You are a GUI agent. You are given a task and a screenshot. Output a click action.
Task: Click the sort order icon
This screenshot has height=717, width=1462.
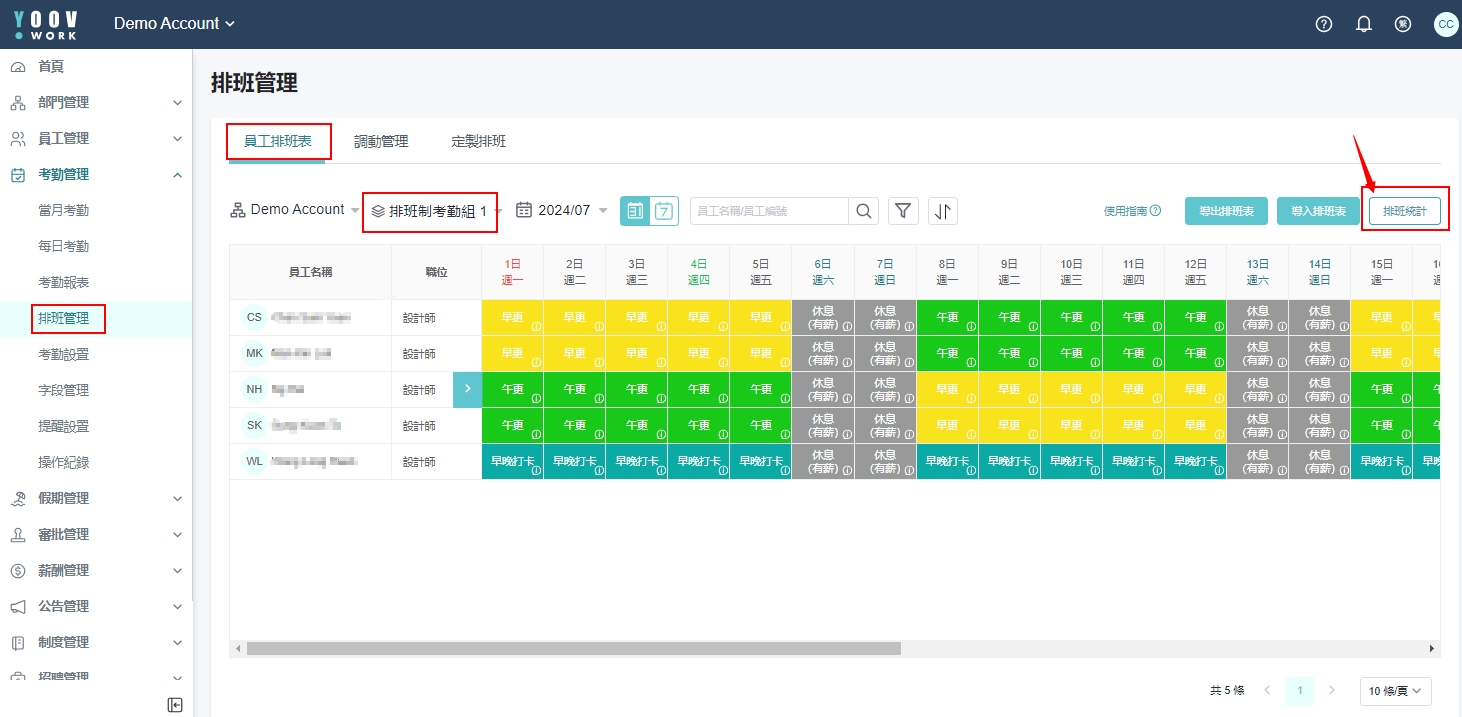point(943,211)
